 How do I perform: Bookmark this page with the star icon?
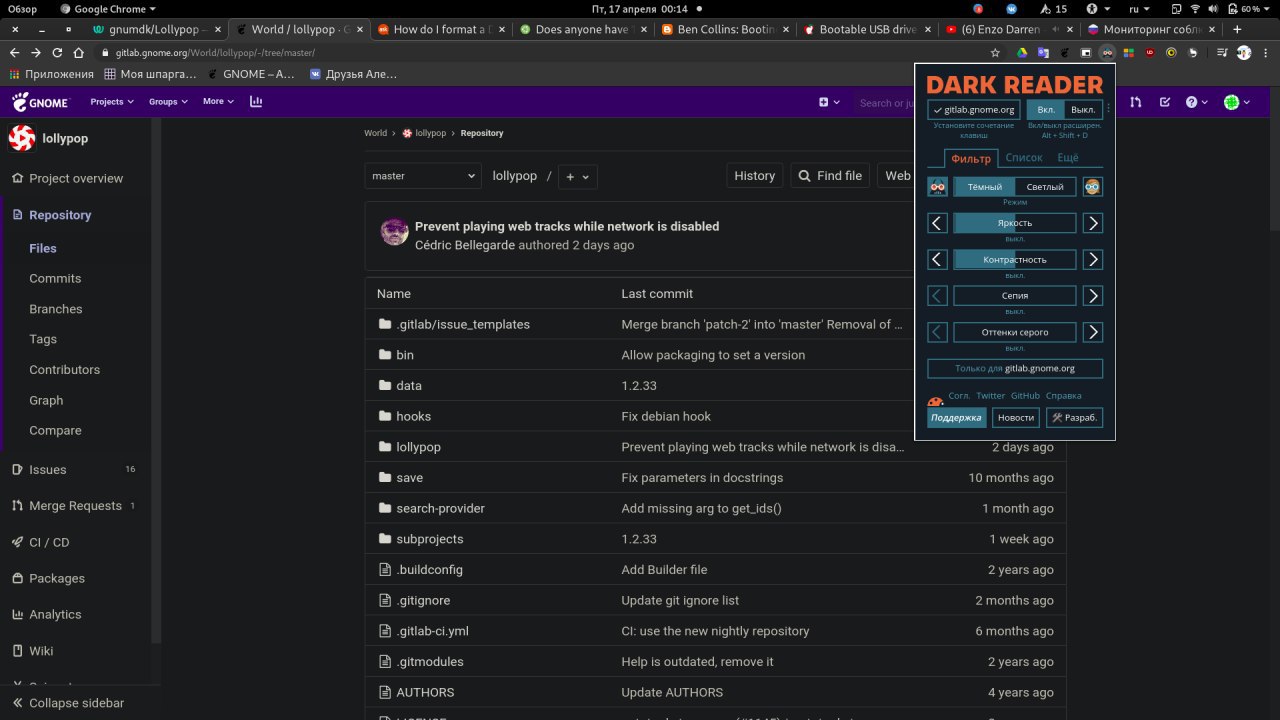[995, 52]
